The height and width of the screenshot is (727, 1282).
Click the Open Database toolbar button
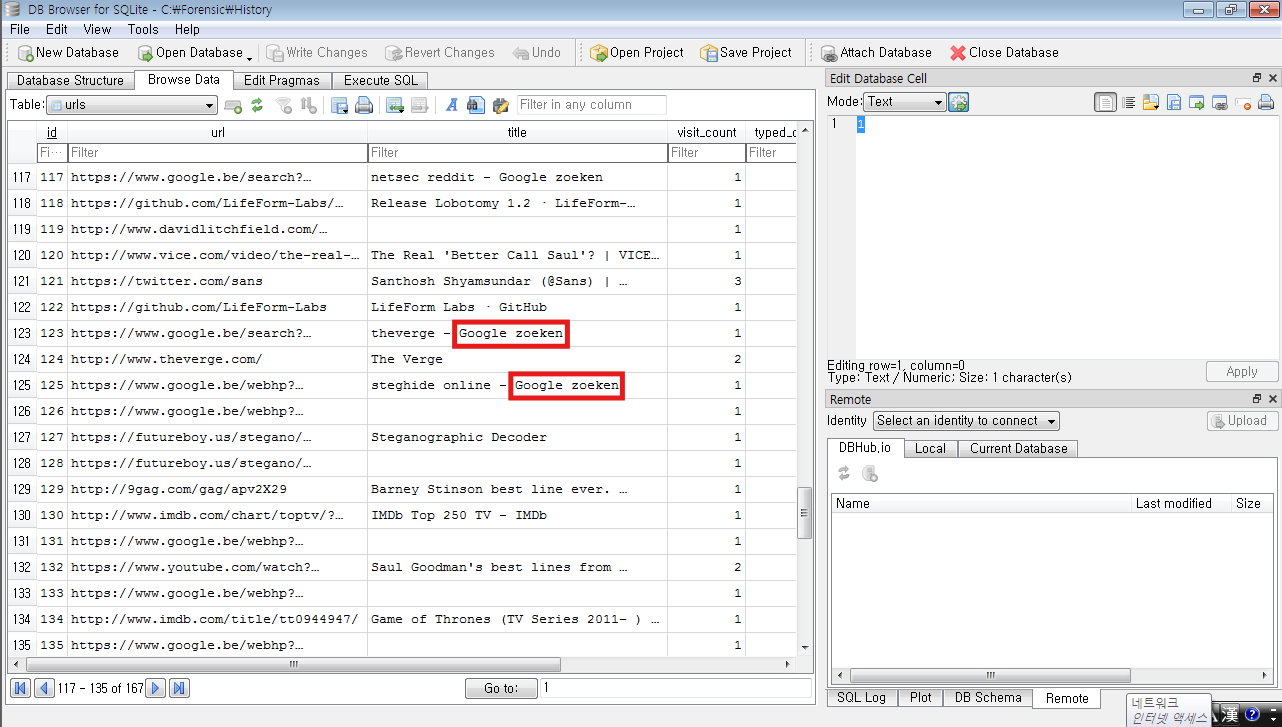point(190,52)
